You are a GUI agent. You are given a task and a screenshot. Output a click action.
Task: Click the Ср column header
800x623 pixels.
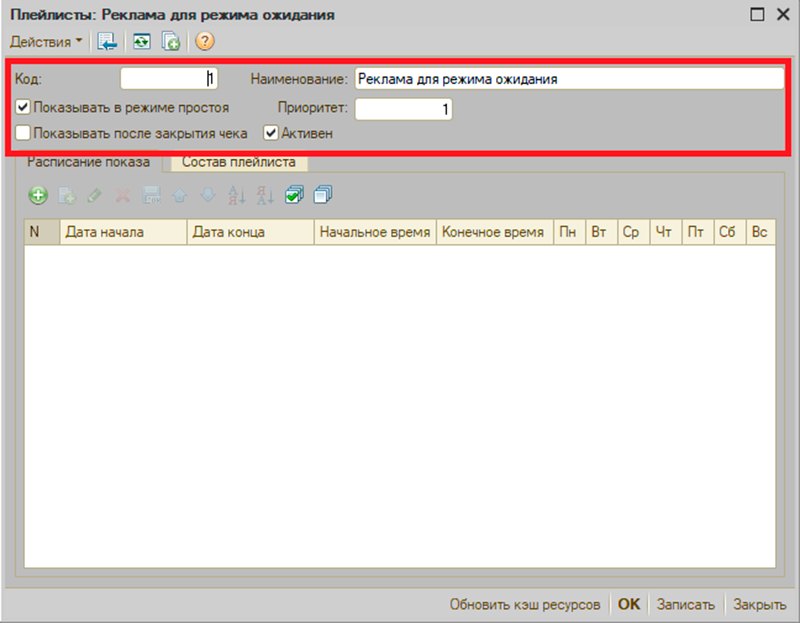634,232
